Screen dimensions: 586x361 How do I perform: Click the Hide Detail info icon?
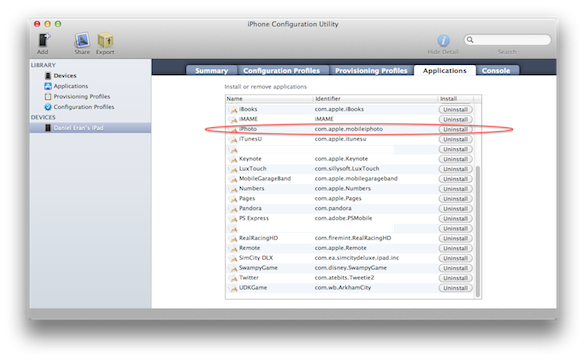click(443, 40)
